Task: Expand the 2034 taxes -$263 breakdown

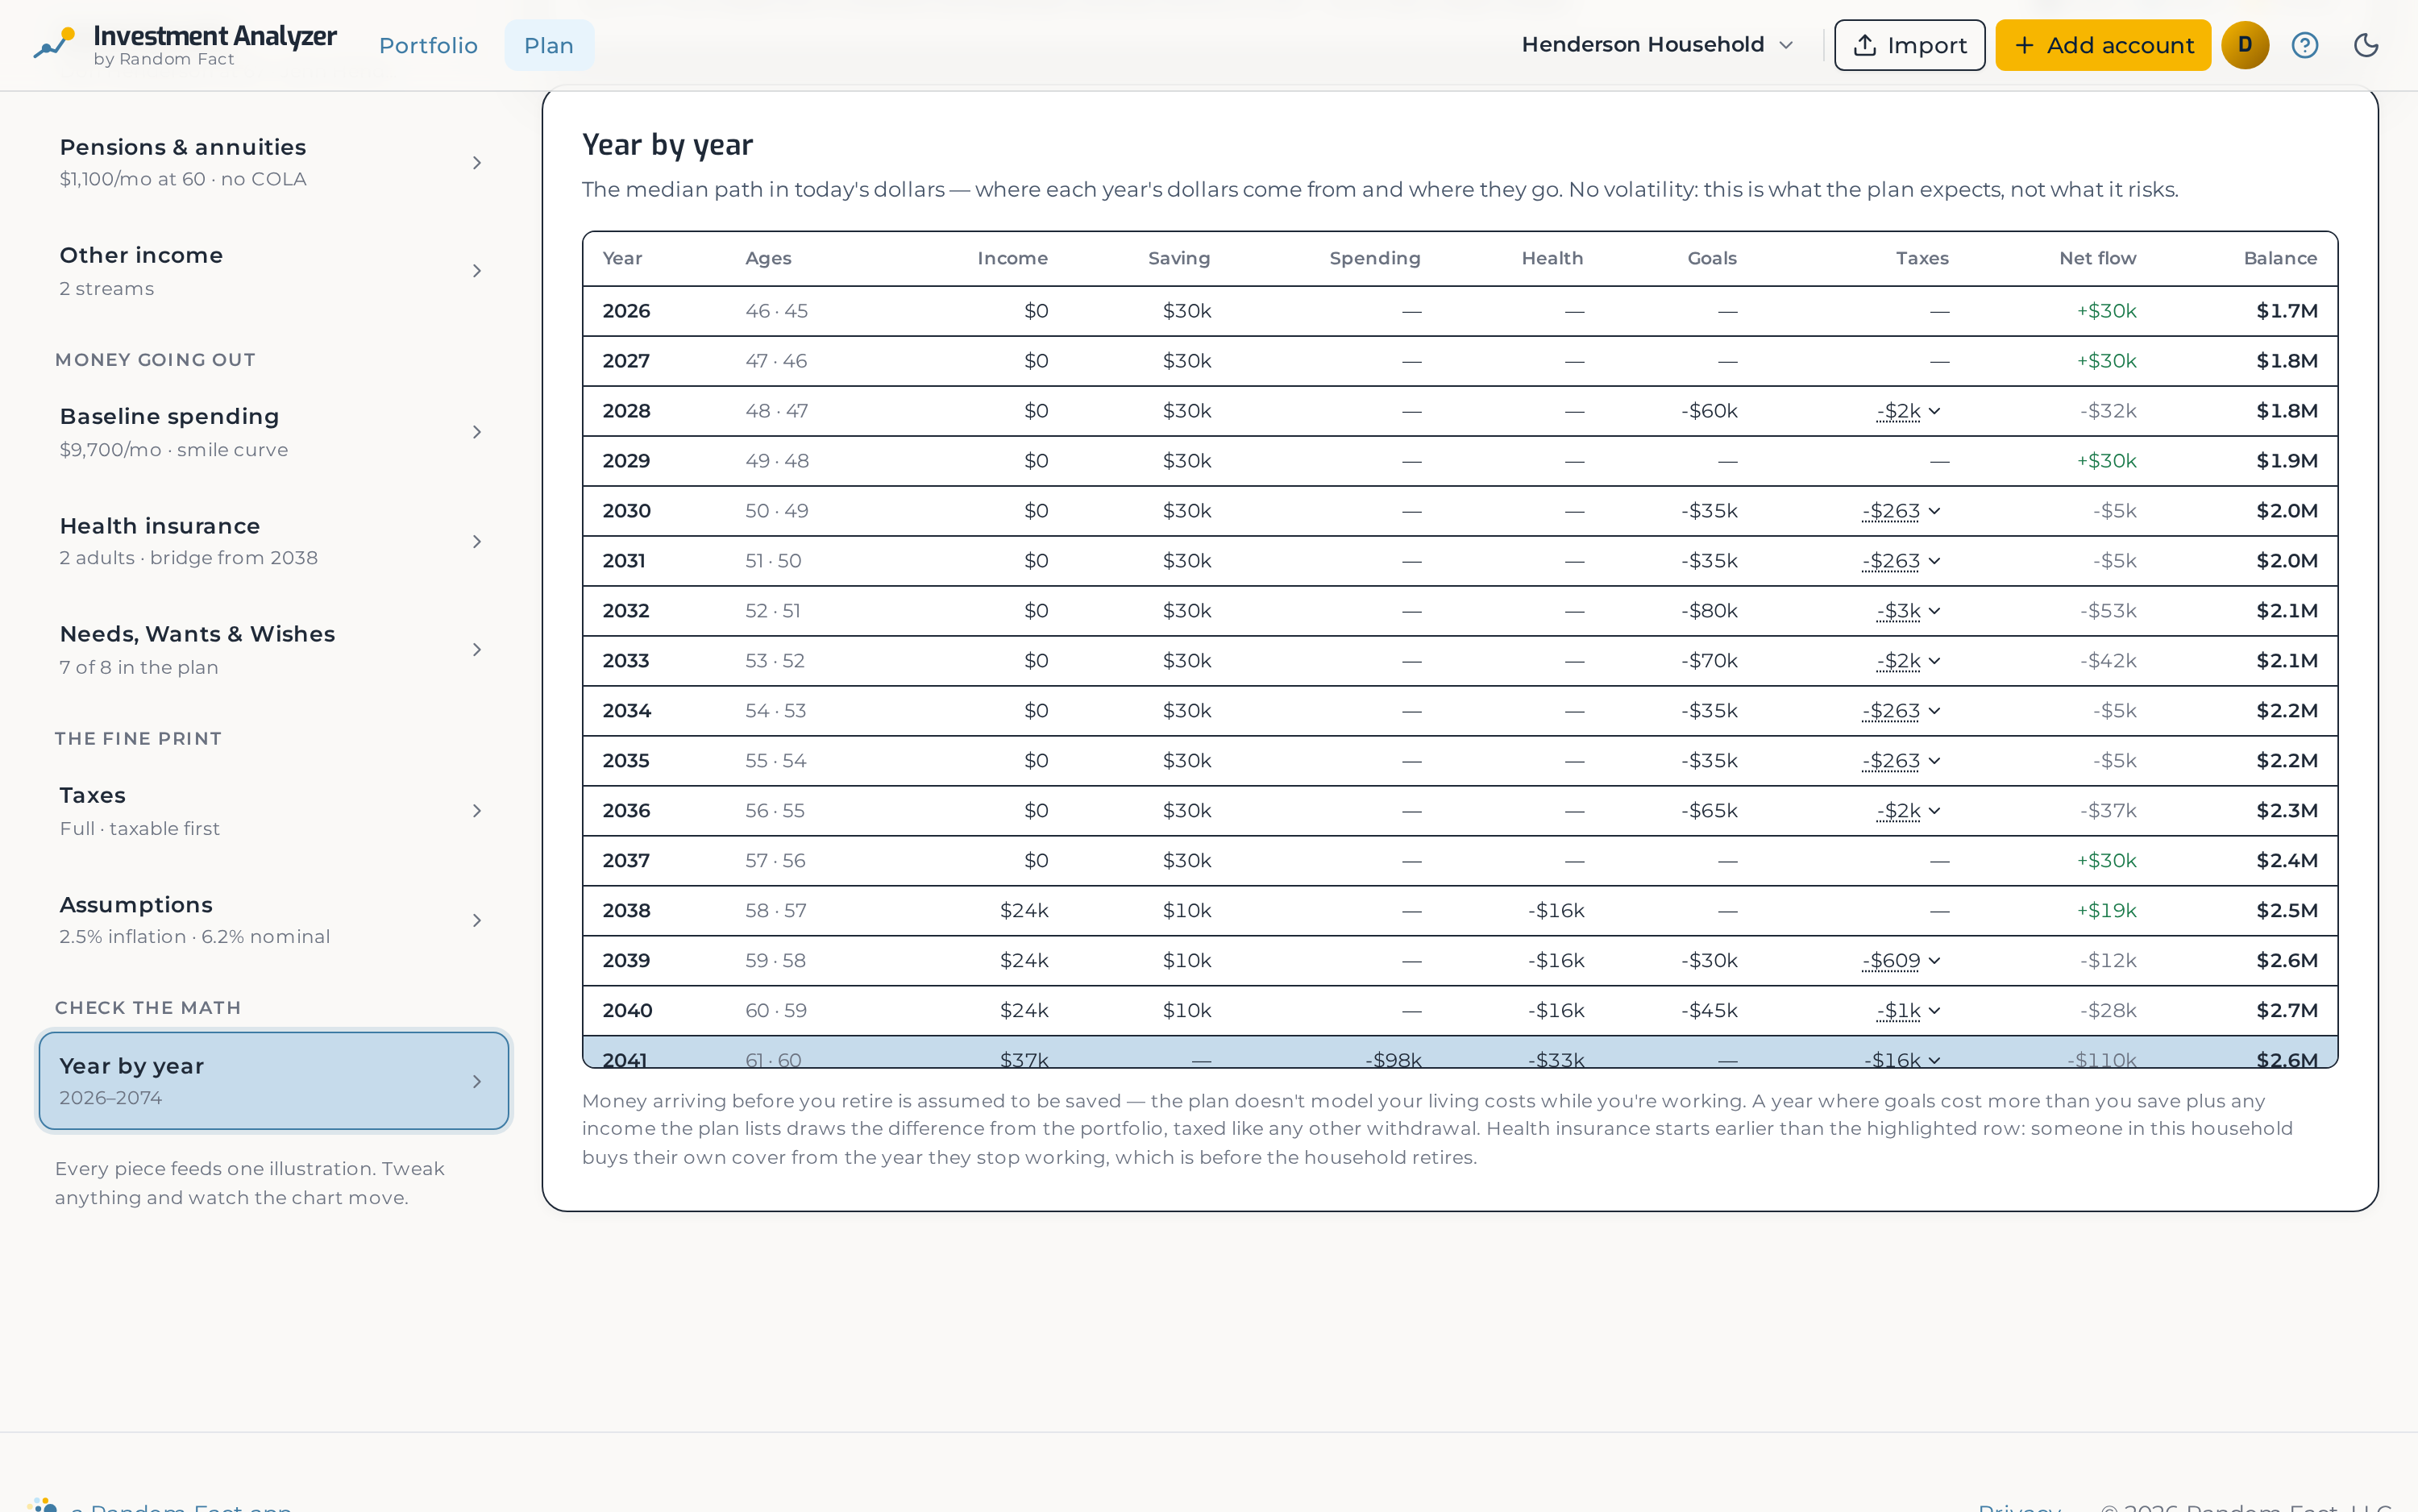Action: pyautogui.click(x=1902, y=711)
